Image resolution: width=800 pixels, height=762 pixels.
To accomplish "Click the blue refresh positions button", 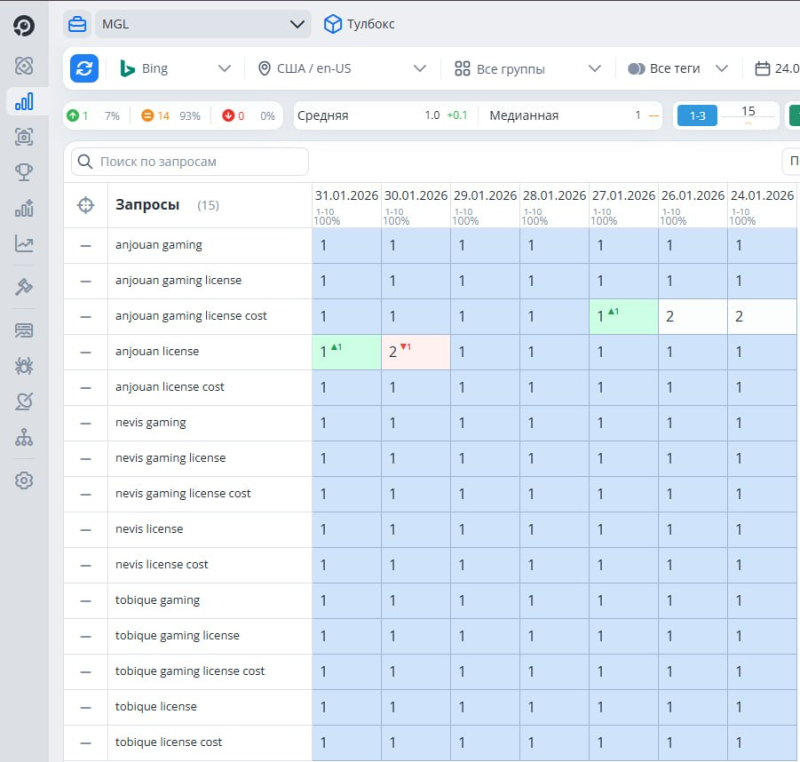I will (84, 68).
